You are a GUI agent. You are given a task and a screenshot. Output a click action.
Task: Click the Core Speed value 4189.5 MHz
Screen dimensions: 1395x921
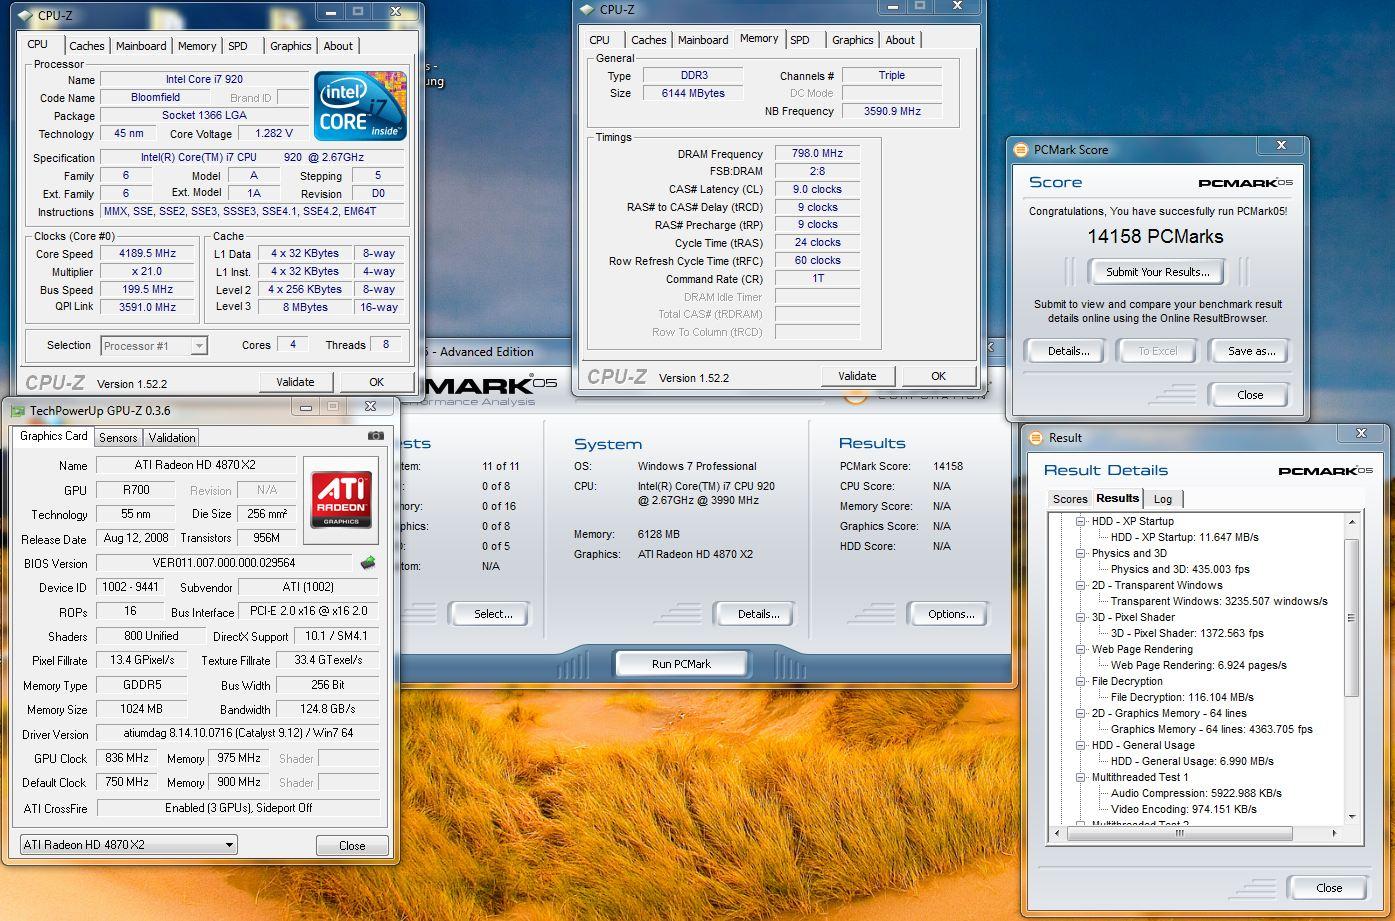tap(147, 254)
